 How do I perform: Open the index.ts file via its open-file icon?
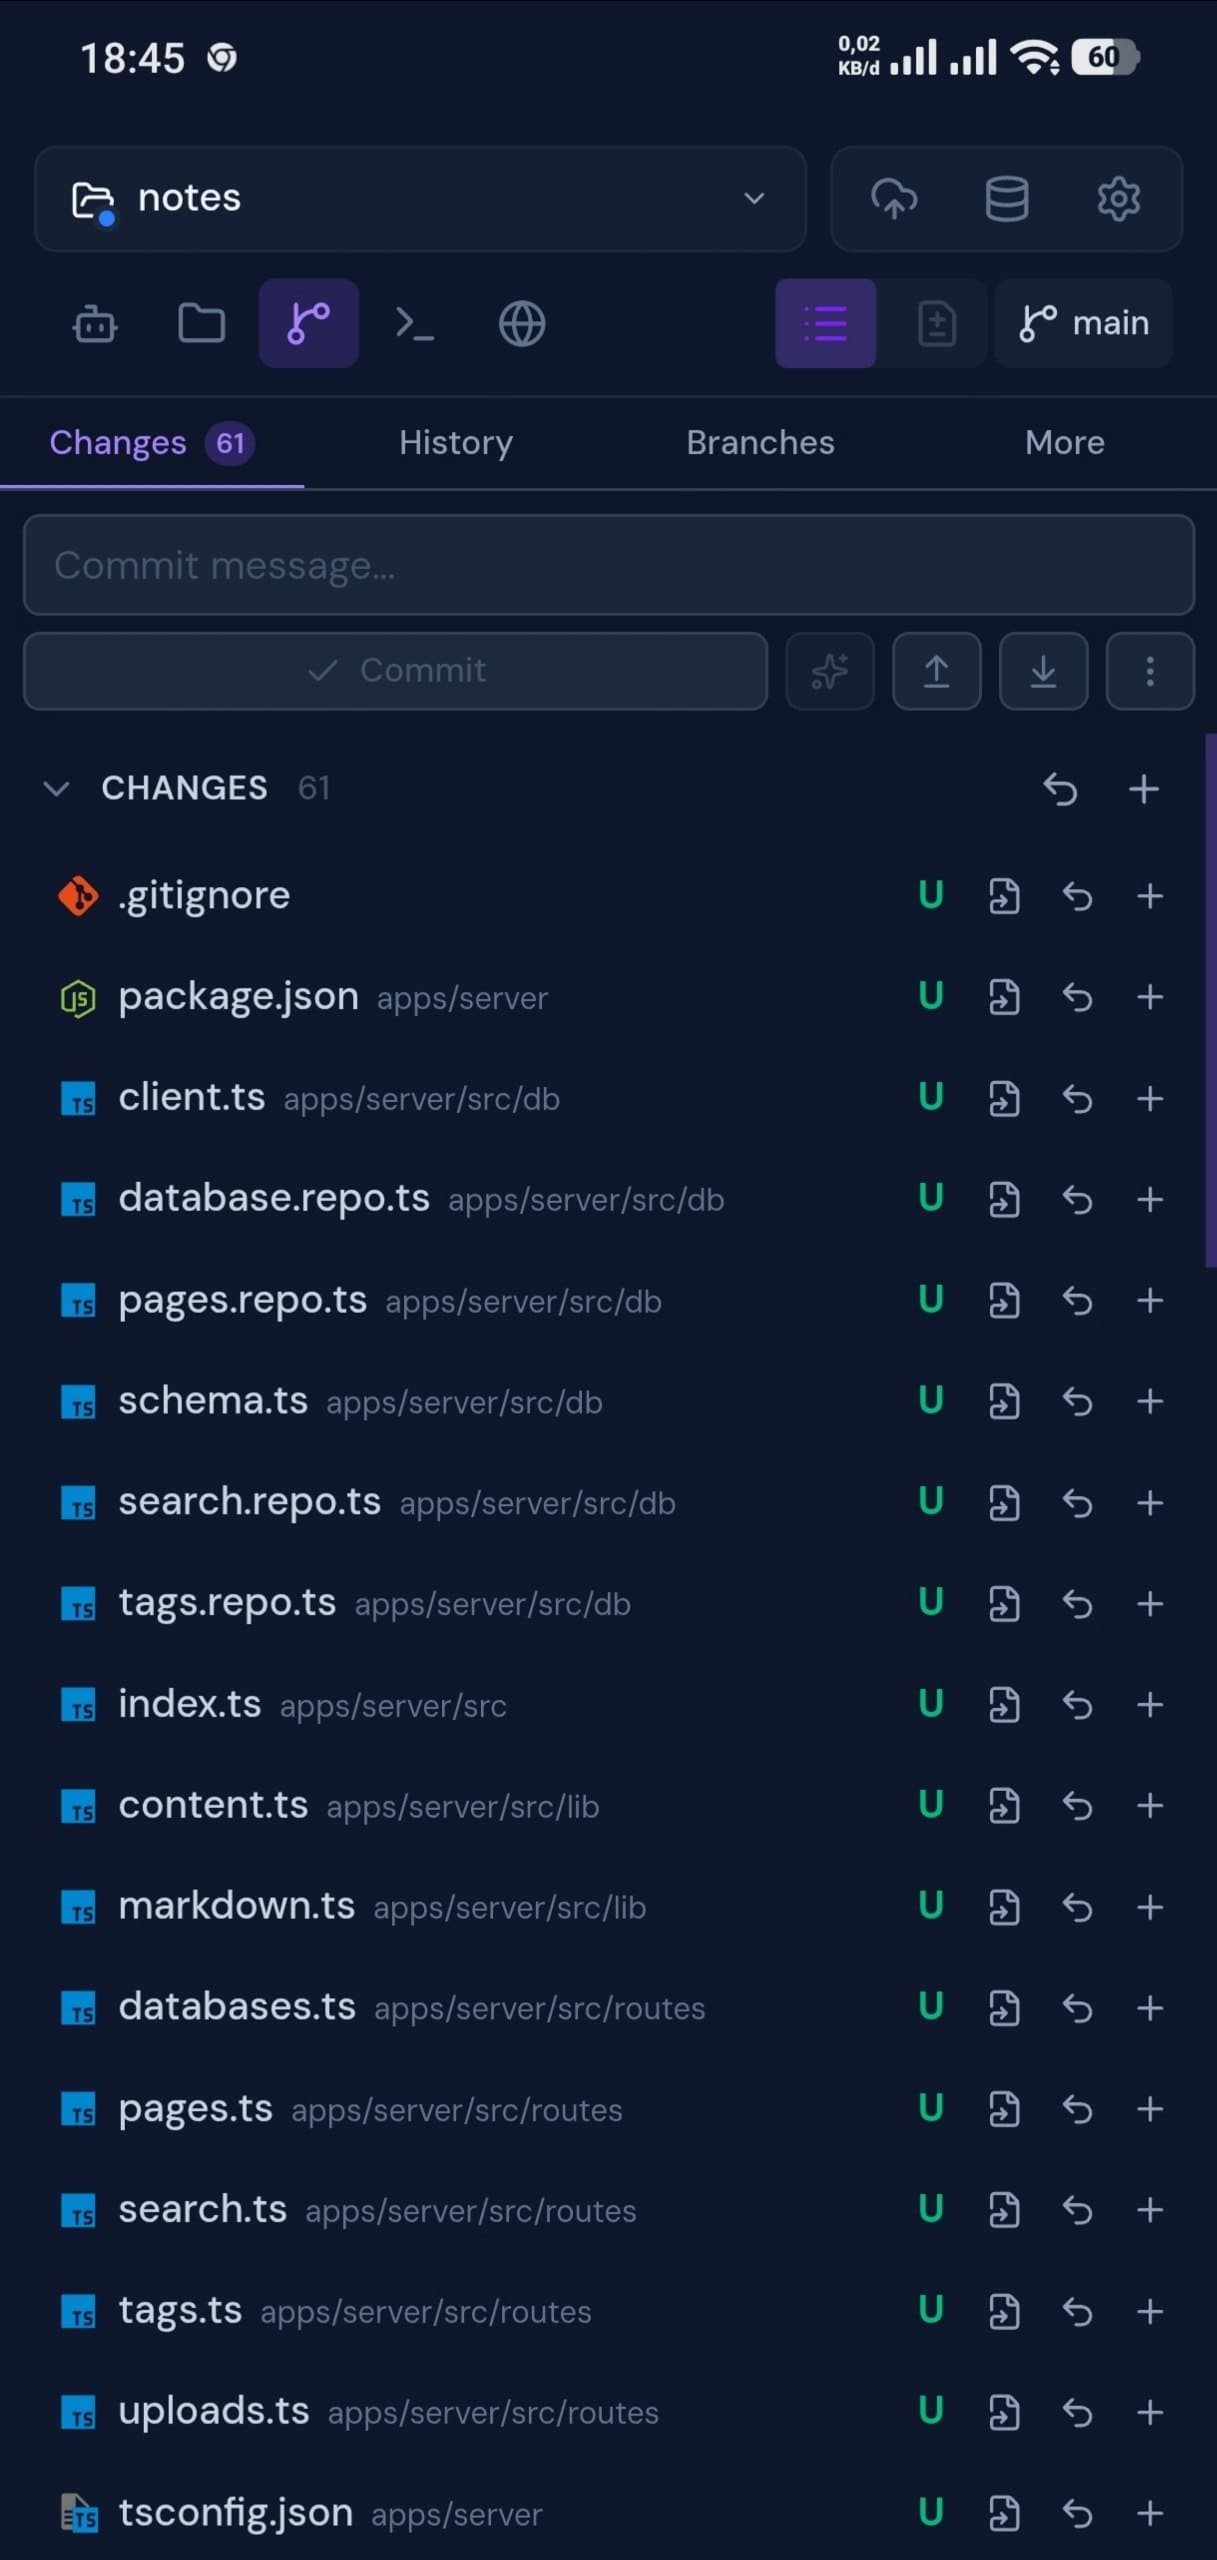point(1004,1704)
